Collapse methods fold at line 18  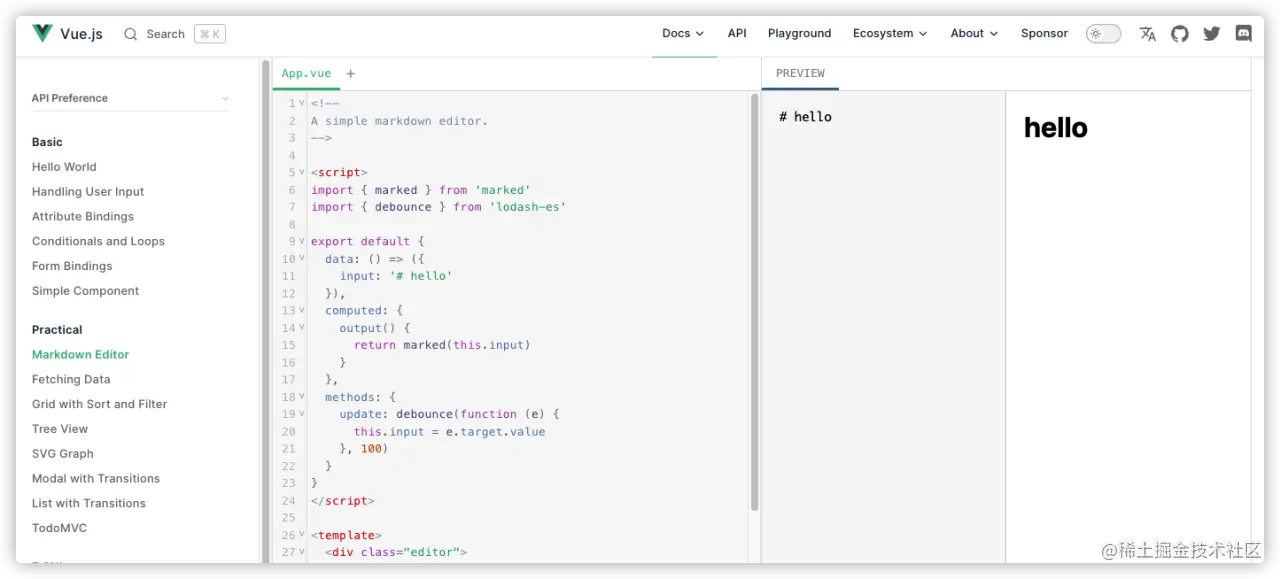point(302,396)
